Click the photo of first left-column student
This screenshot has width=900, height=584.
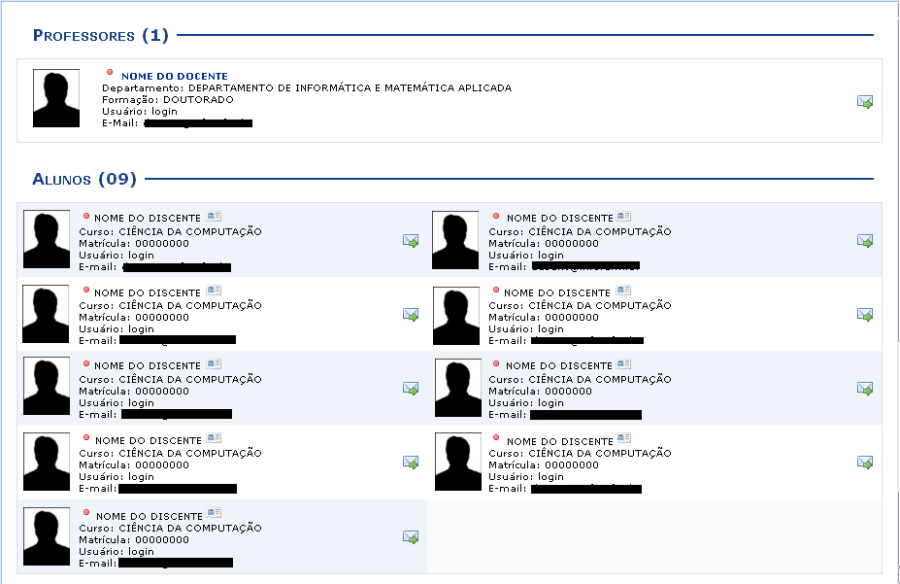[x=46, y=239]
